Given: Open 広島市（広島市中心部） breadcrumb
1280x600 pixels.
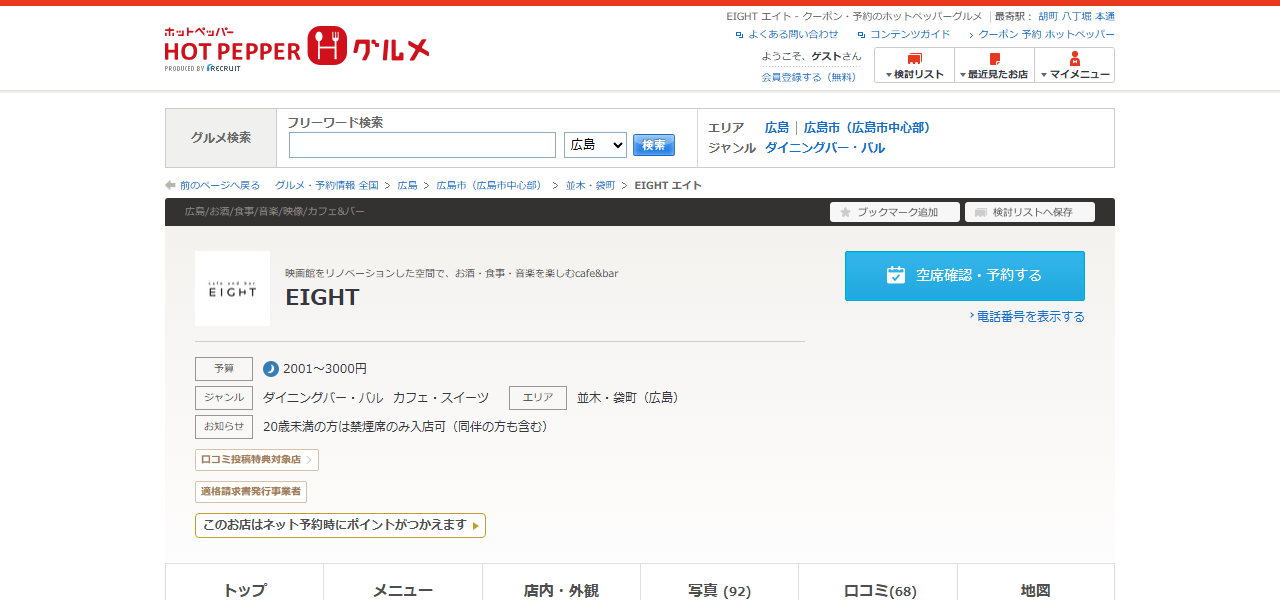Looking at the screenshot, I should (x=491, y=185).
